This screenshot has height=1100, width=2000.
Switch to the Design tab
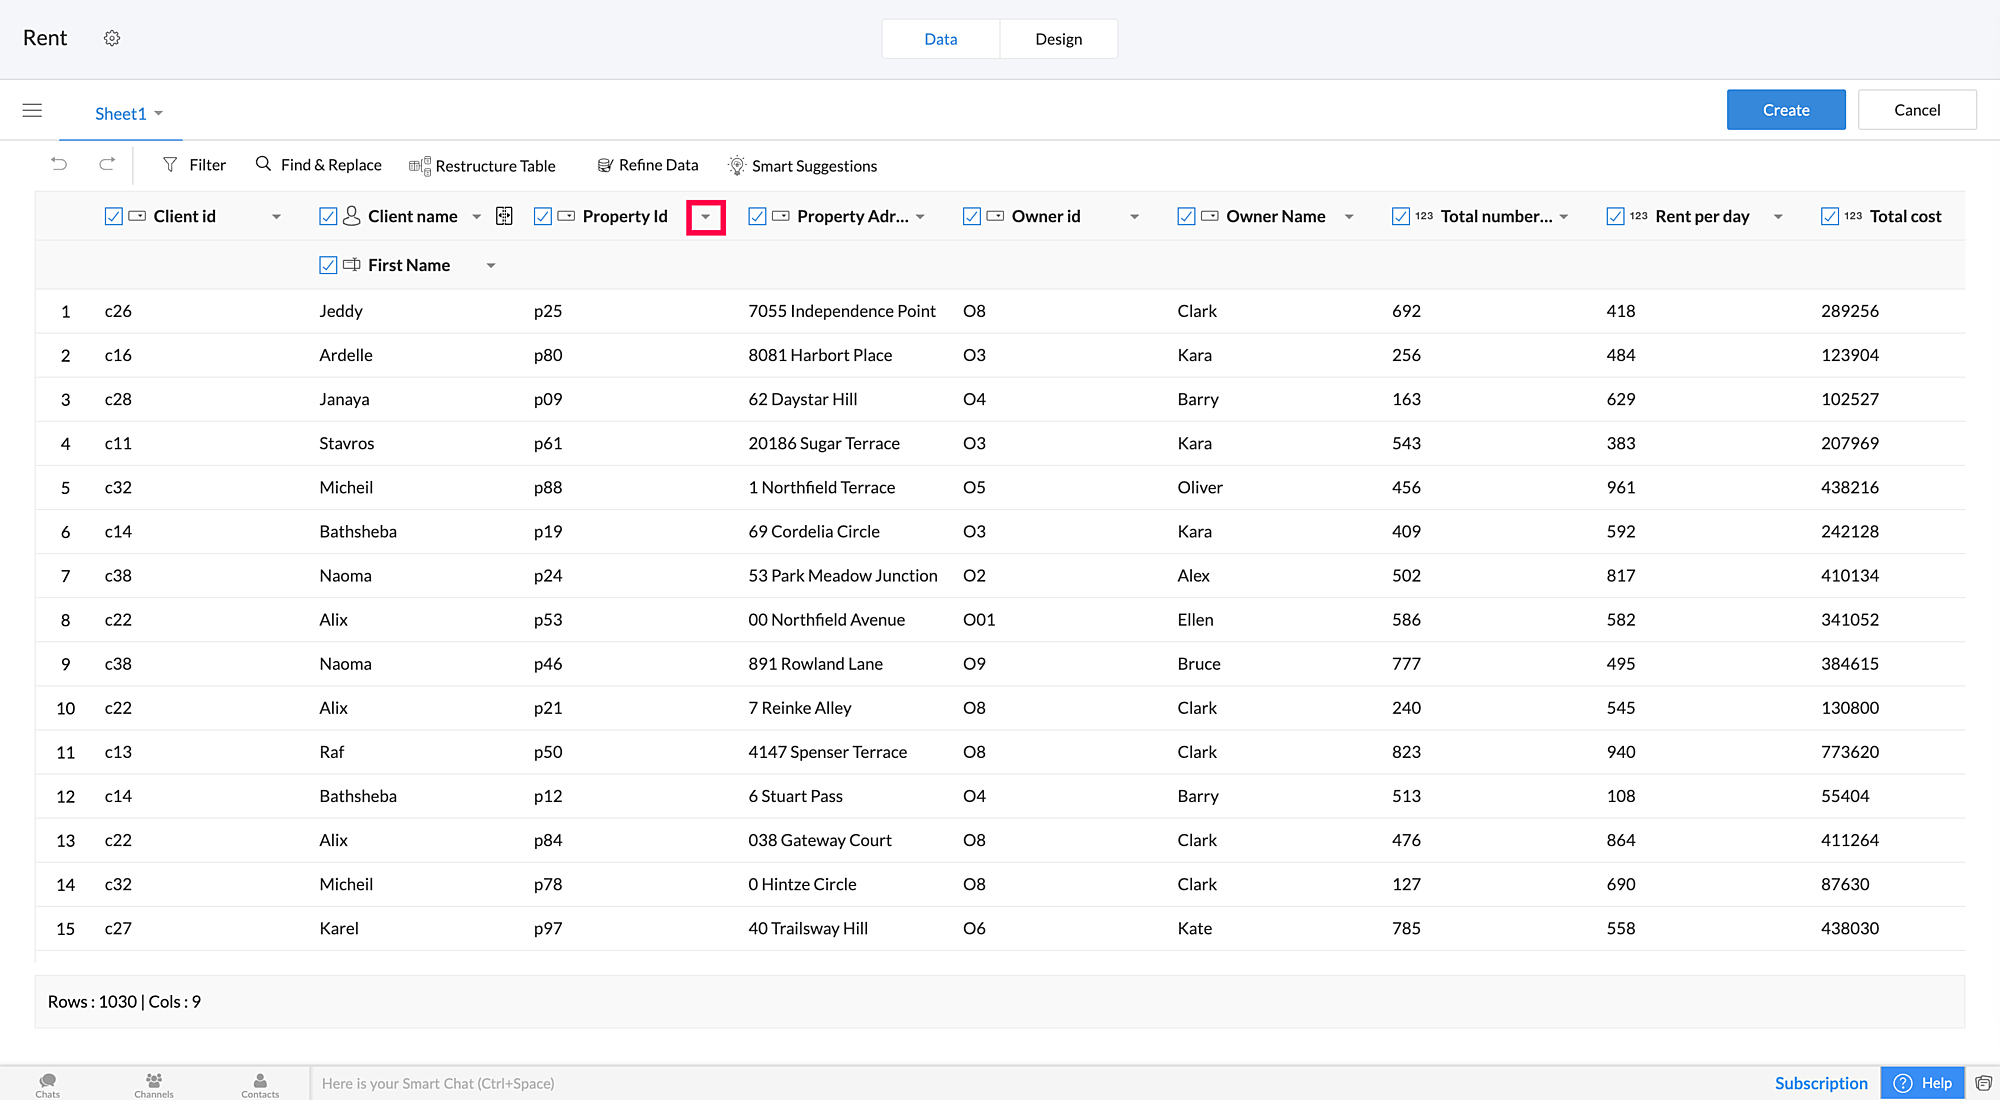tap(1058, 39)
